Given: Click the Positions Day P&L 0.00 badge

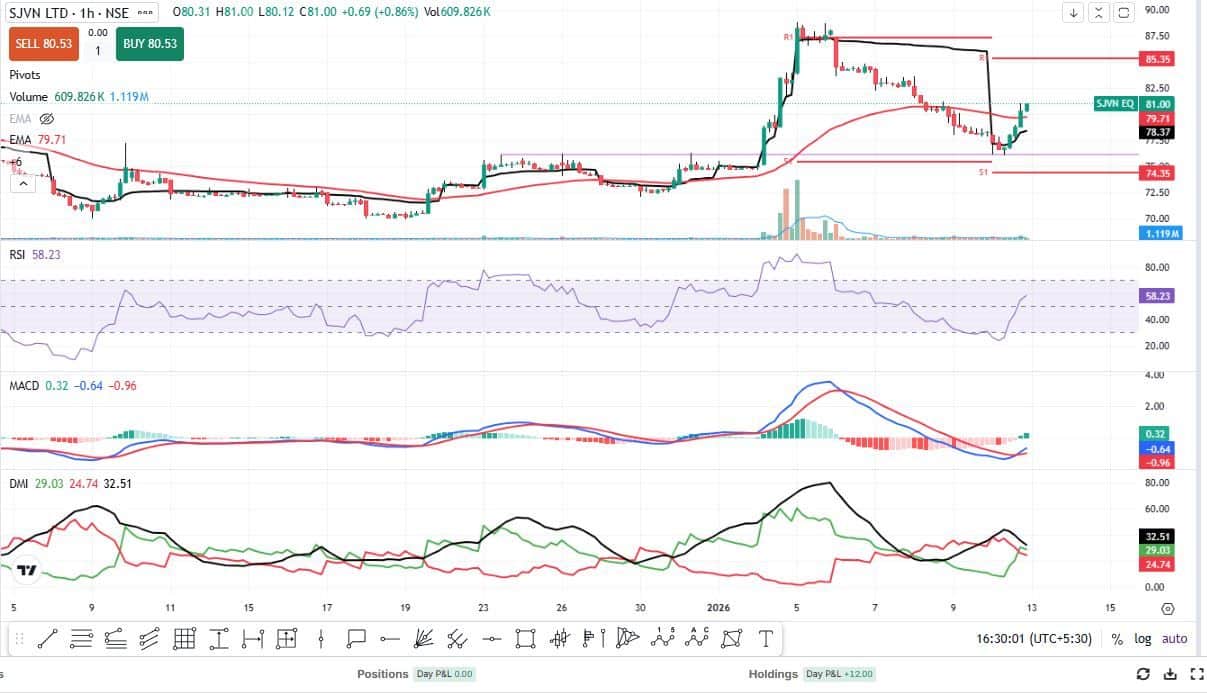Looking at the screenshot, I should click(x=444, y=674).
